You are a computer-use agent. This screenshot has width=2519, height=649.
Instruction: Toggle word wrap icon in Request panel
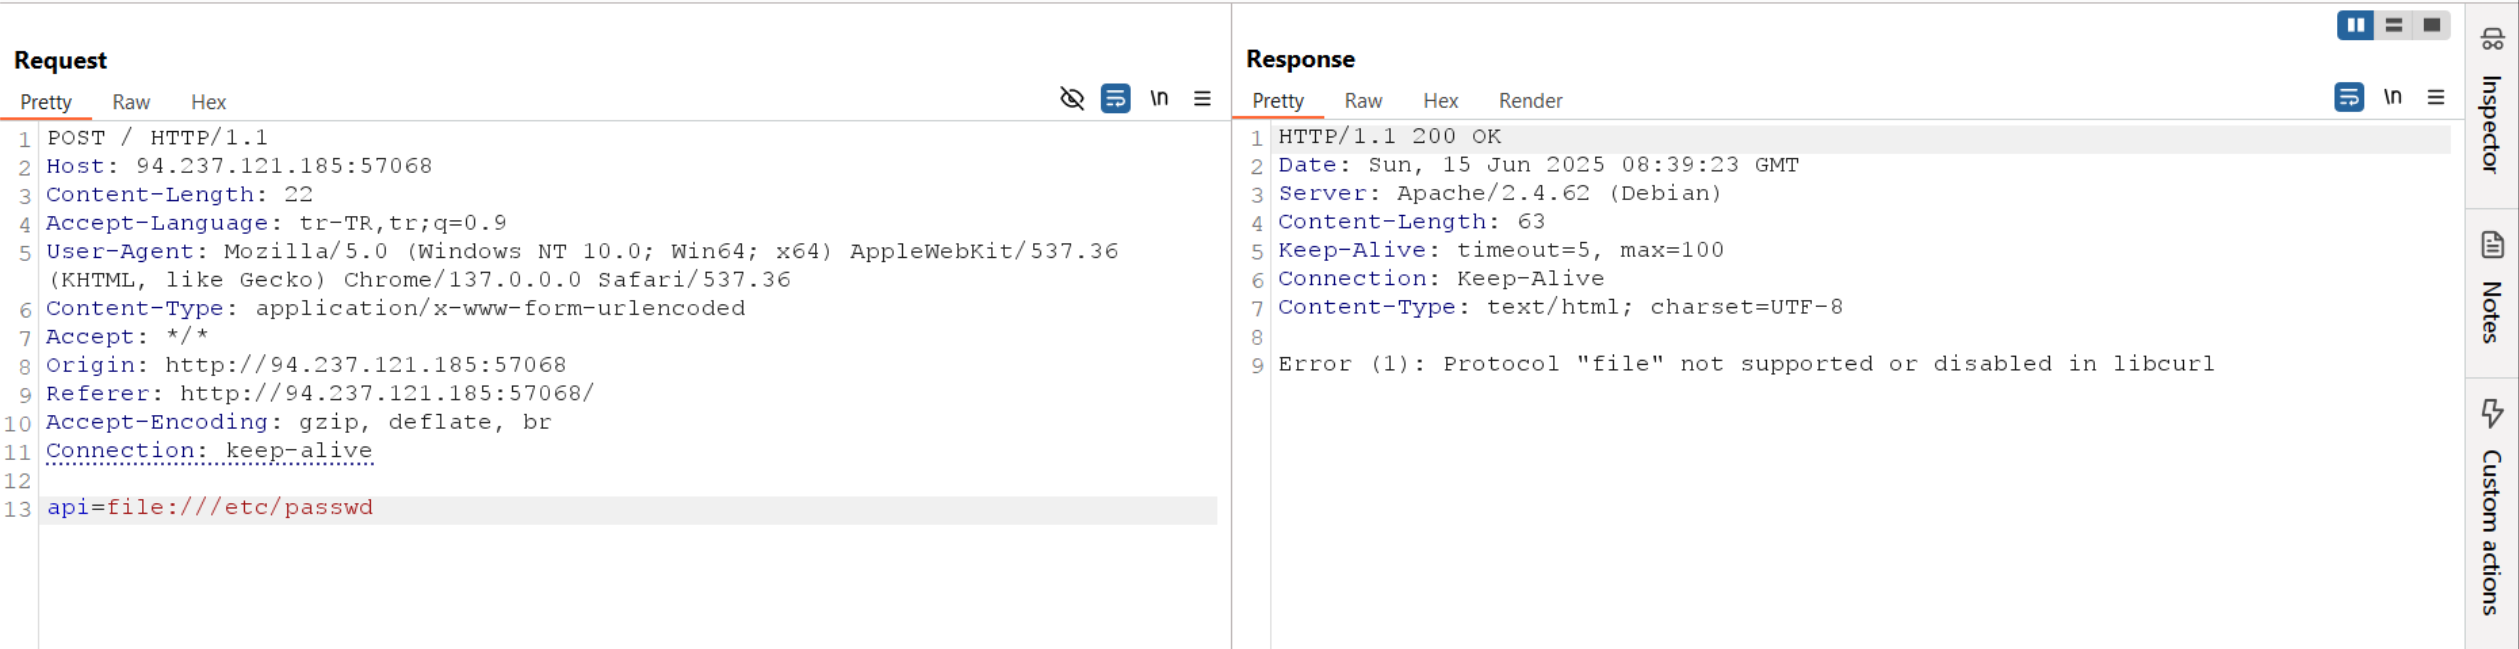(x=1115, y=98)
